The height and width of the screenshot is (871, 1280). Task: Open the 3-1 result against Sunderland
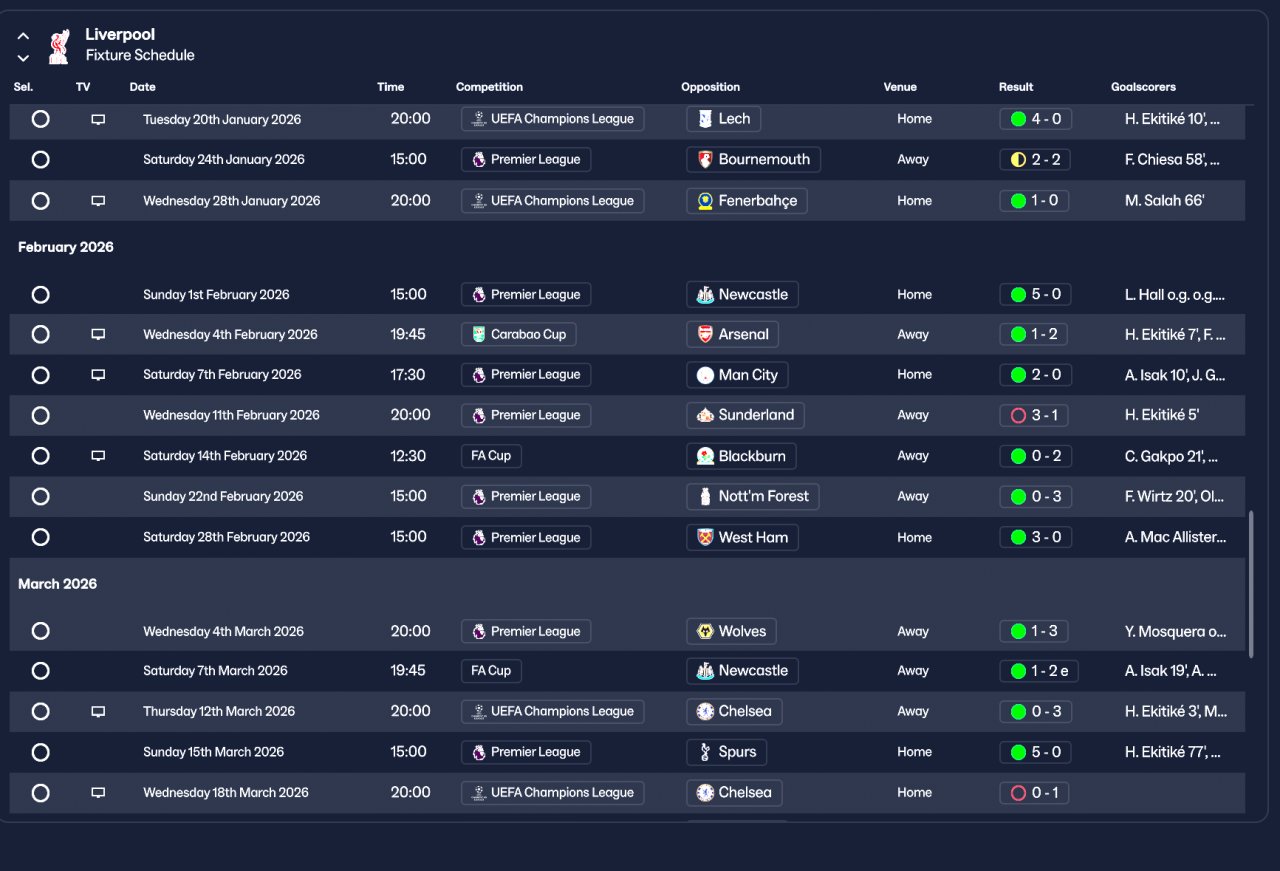[x=1035, y=415]
